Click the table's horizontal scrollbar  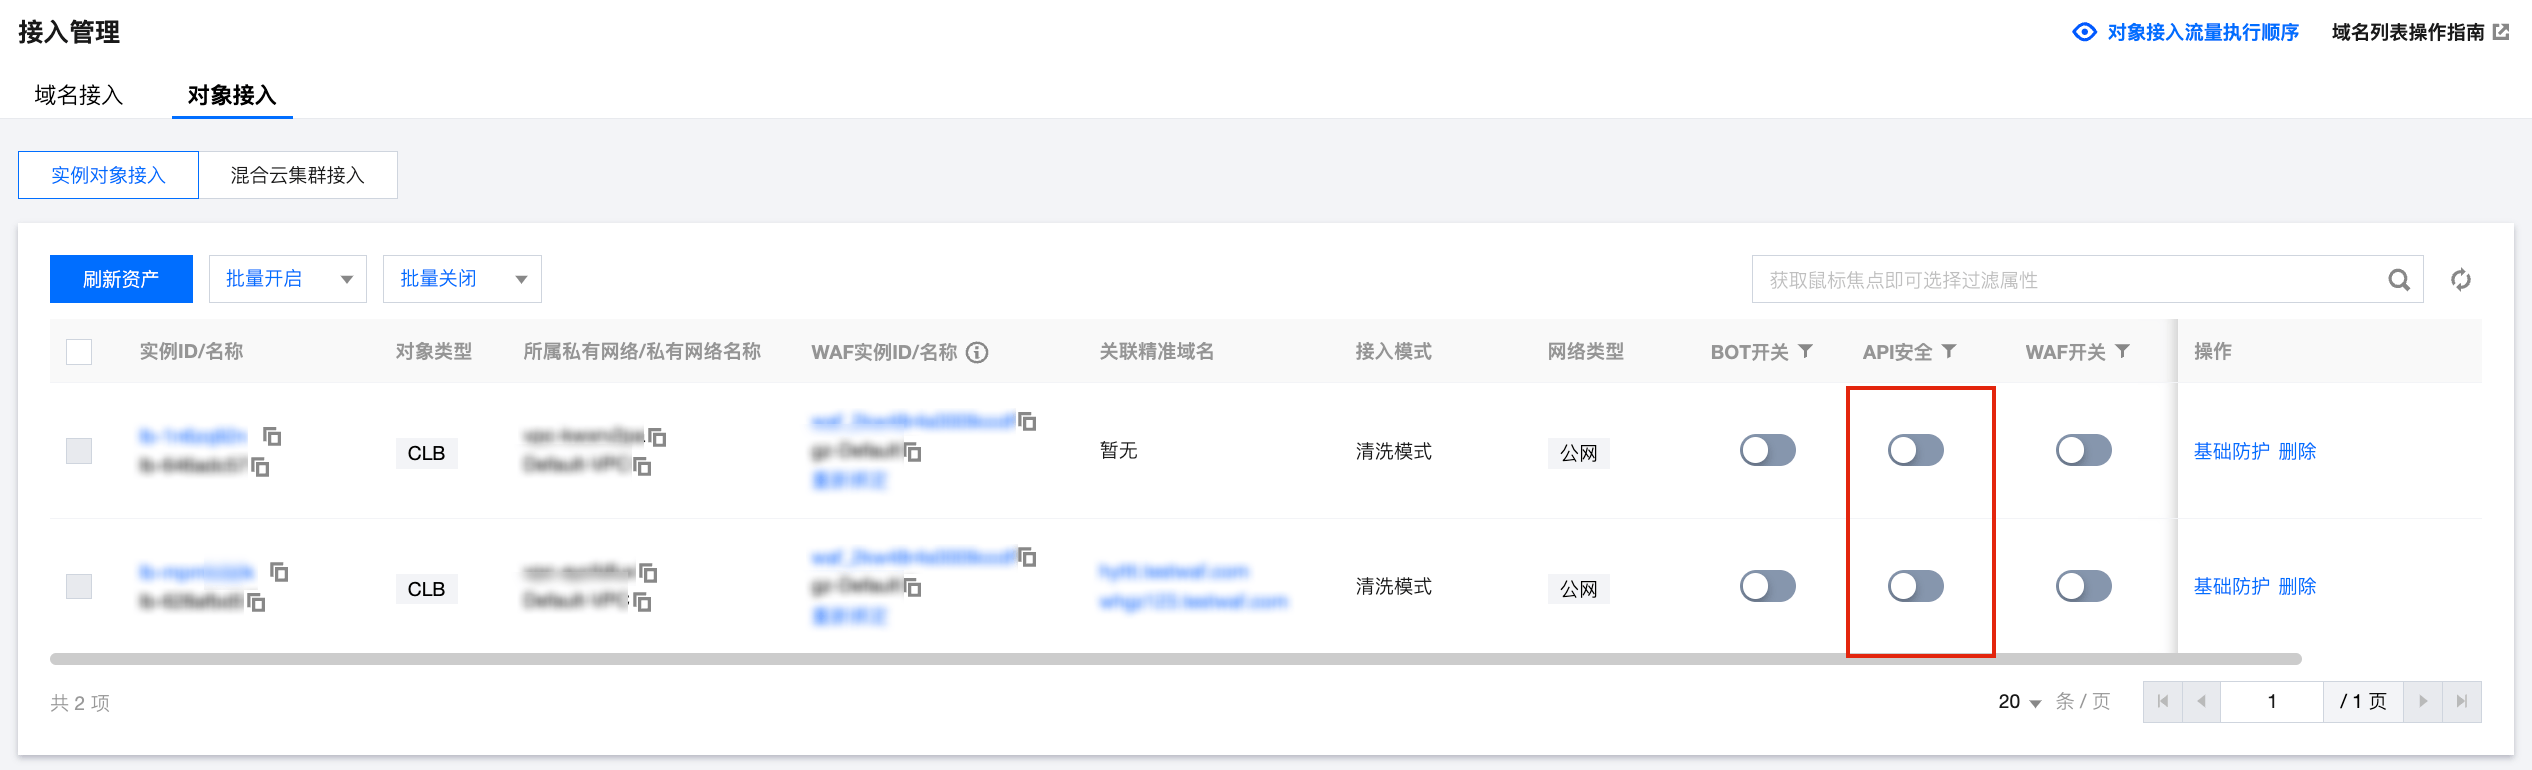pos(1176,659)
